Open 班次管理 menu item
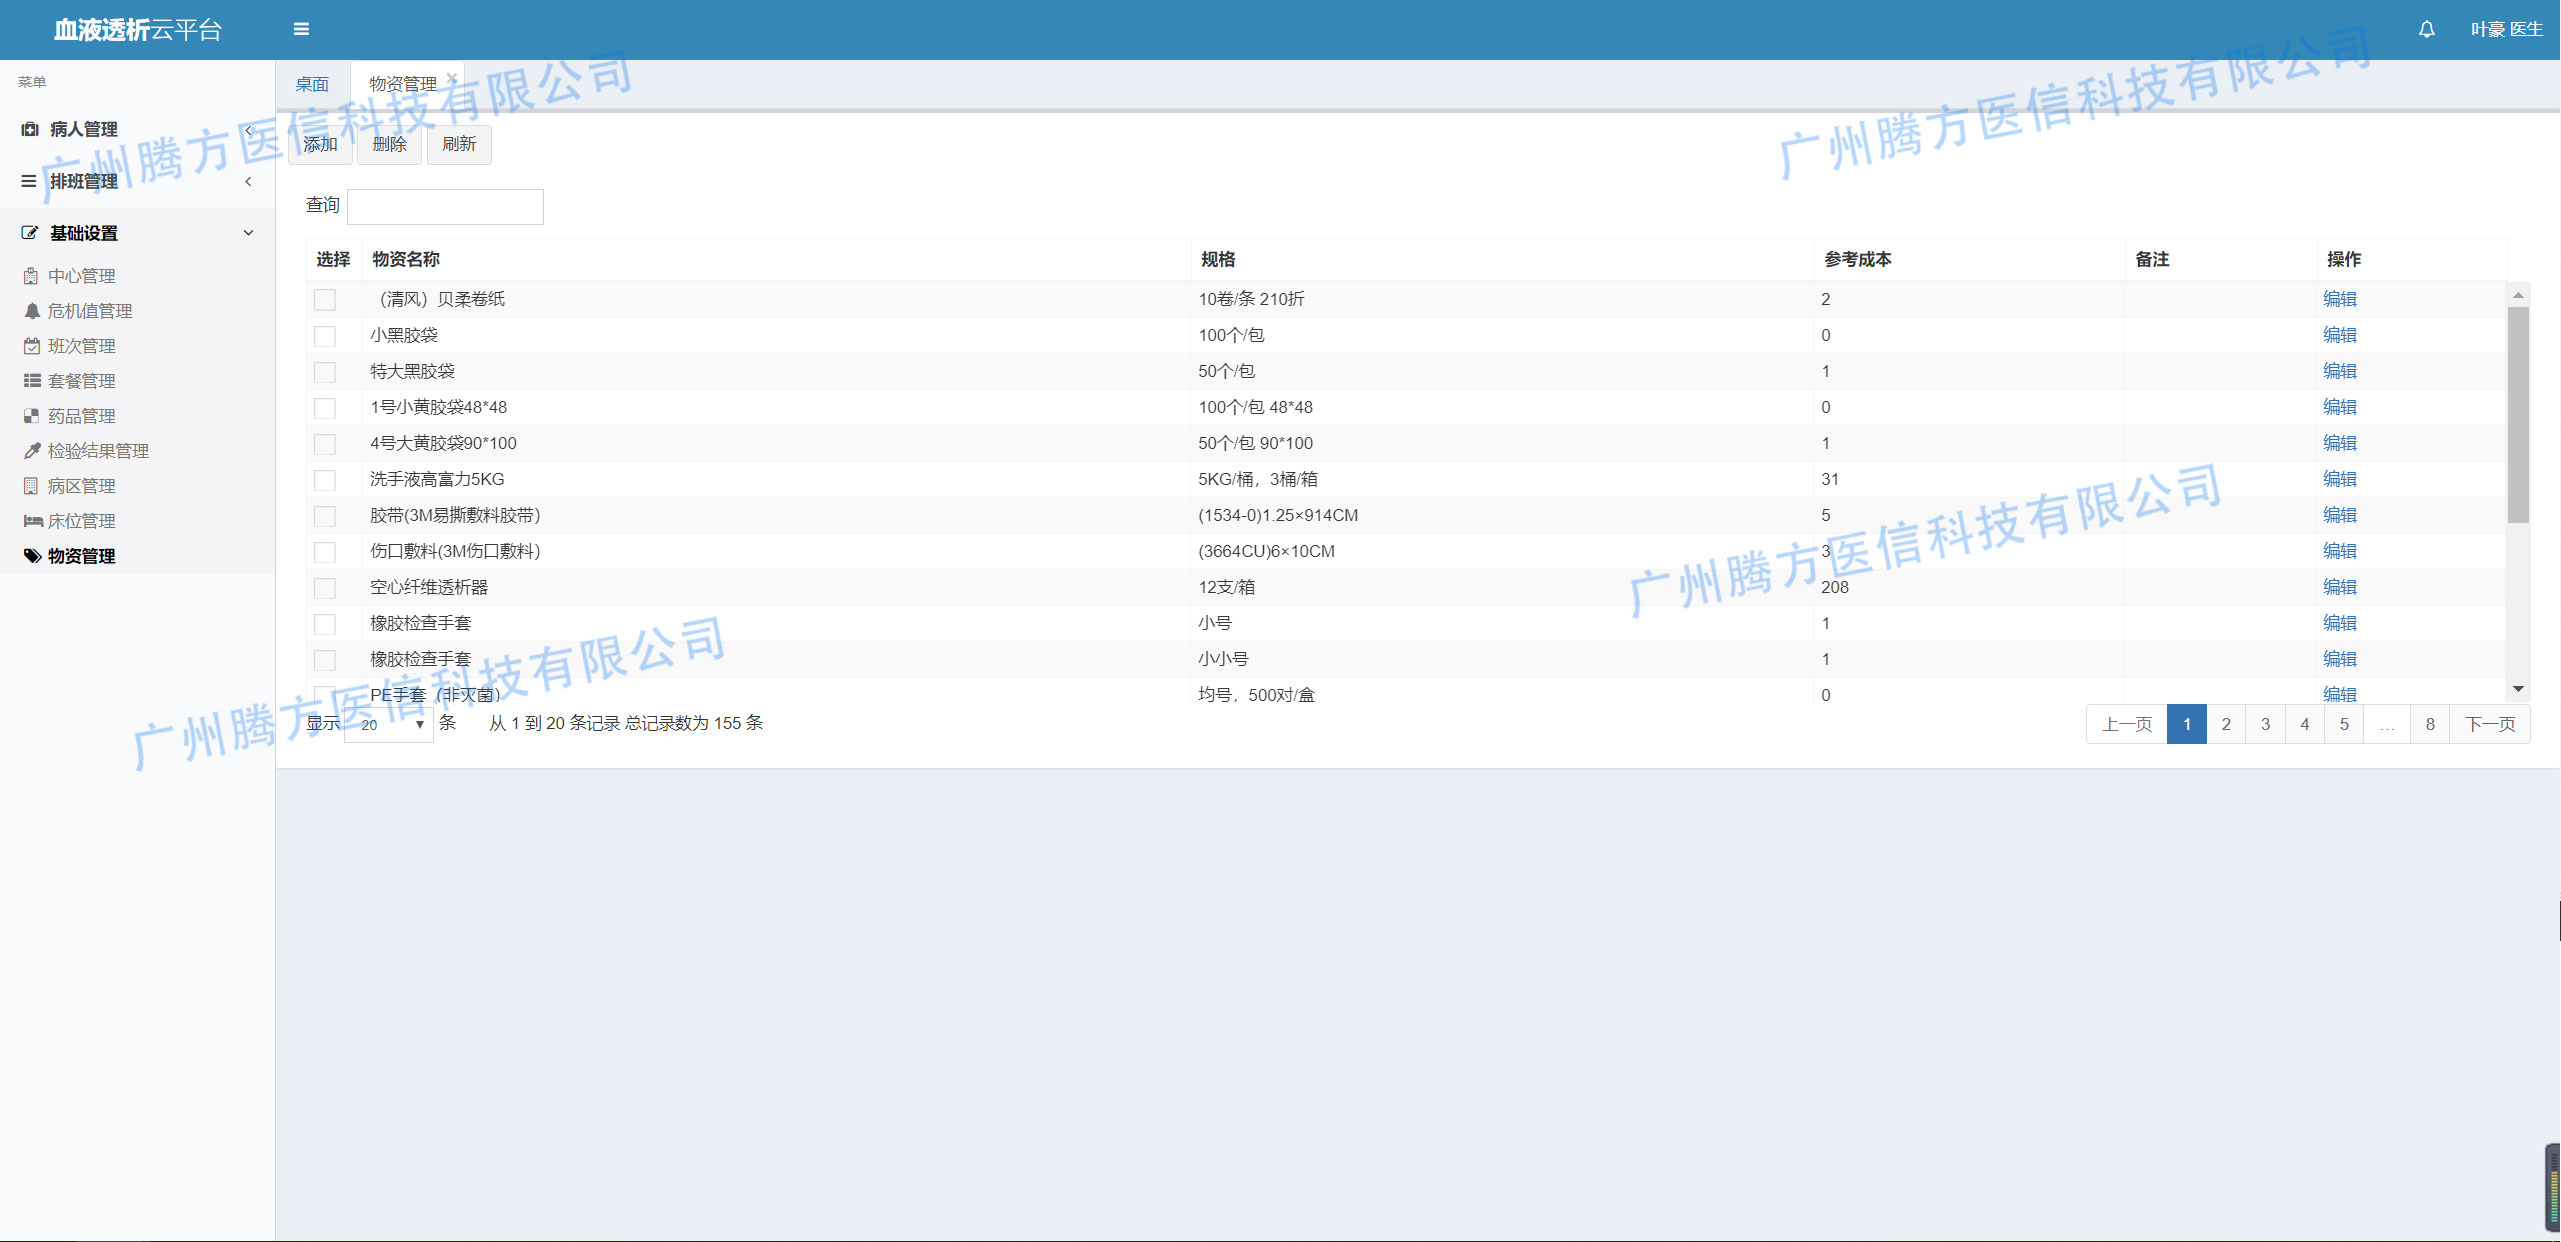 click(x=82, y=346)
